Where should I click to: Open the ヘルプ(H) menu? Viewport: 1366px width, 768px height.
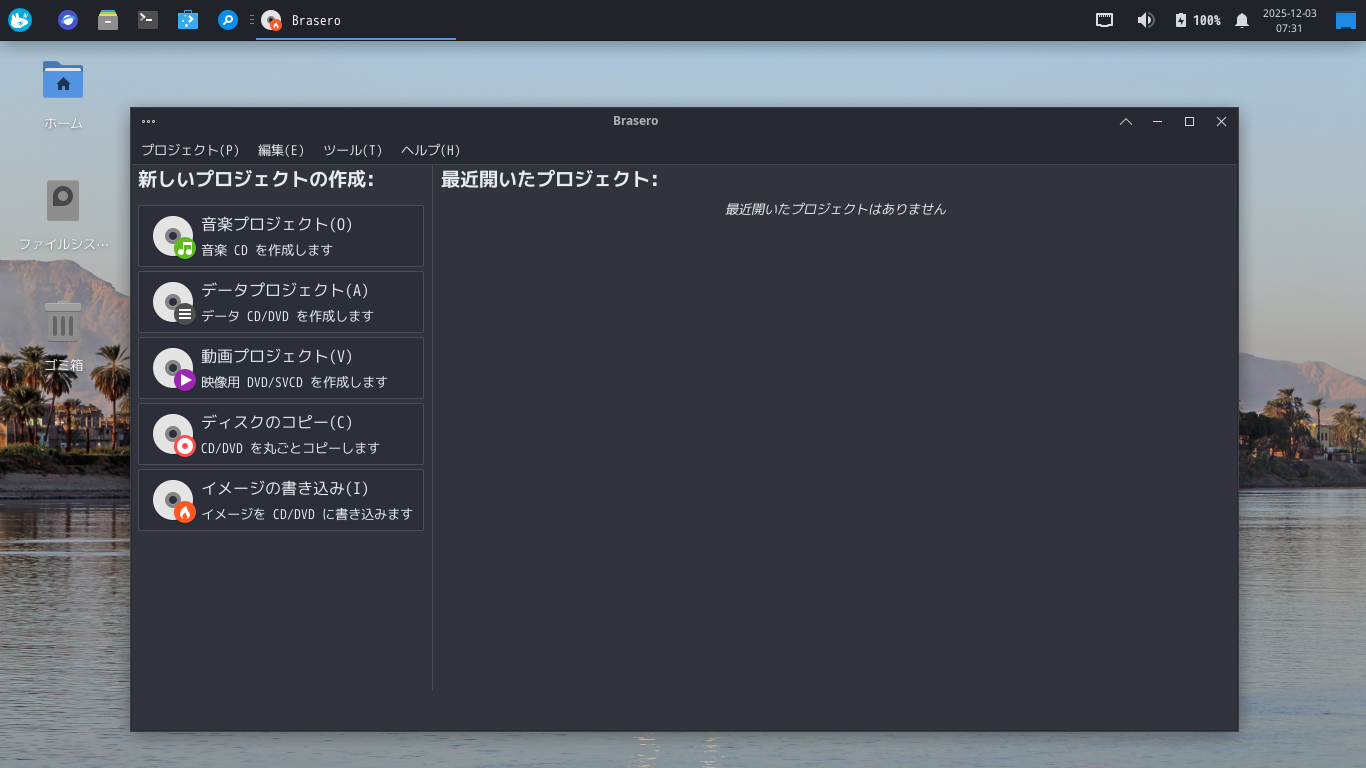click(x=431, y=150)
